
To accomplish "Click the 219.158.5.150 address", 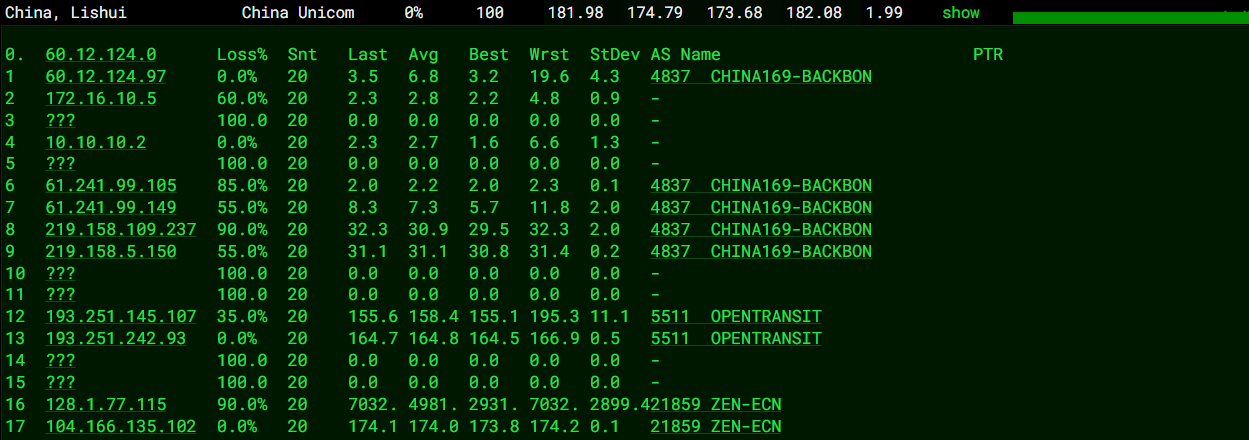I will [110, 251].
